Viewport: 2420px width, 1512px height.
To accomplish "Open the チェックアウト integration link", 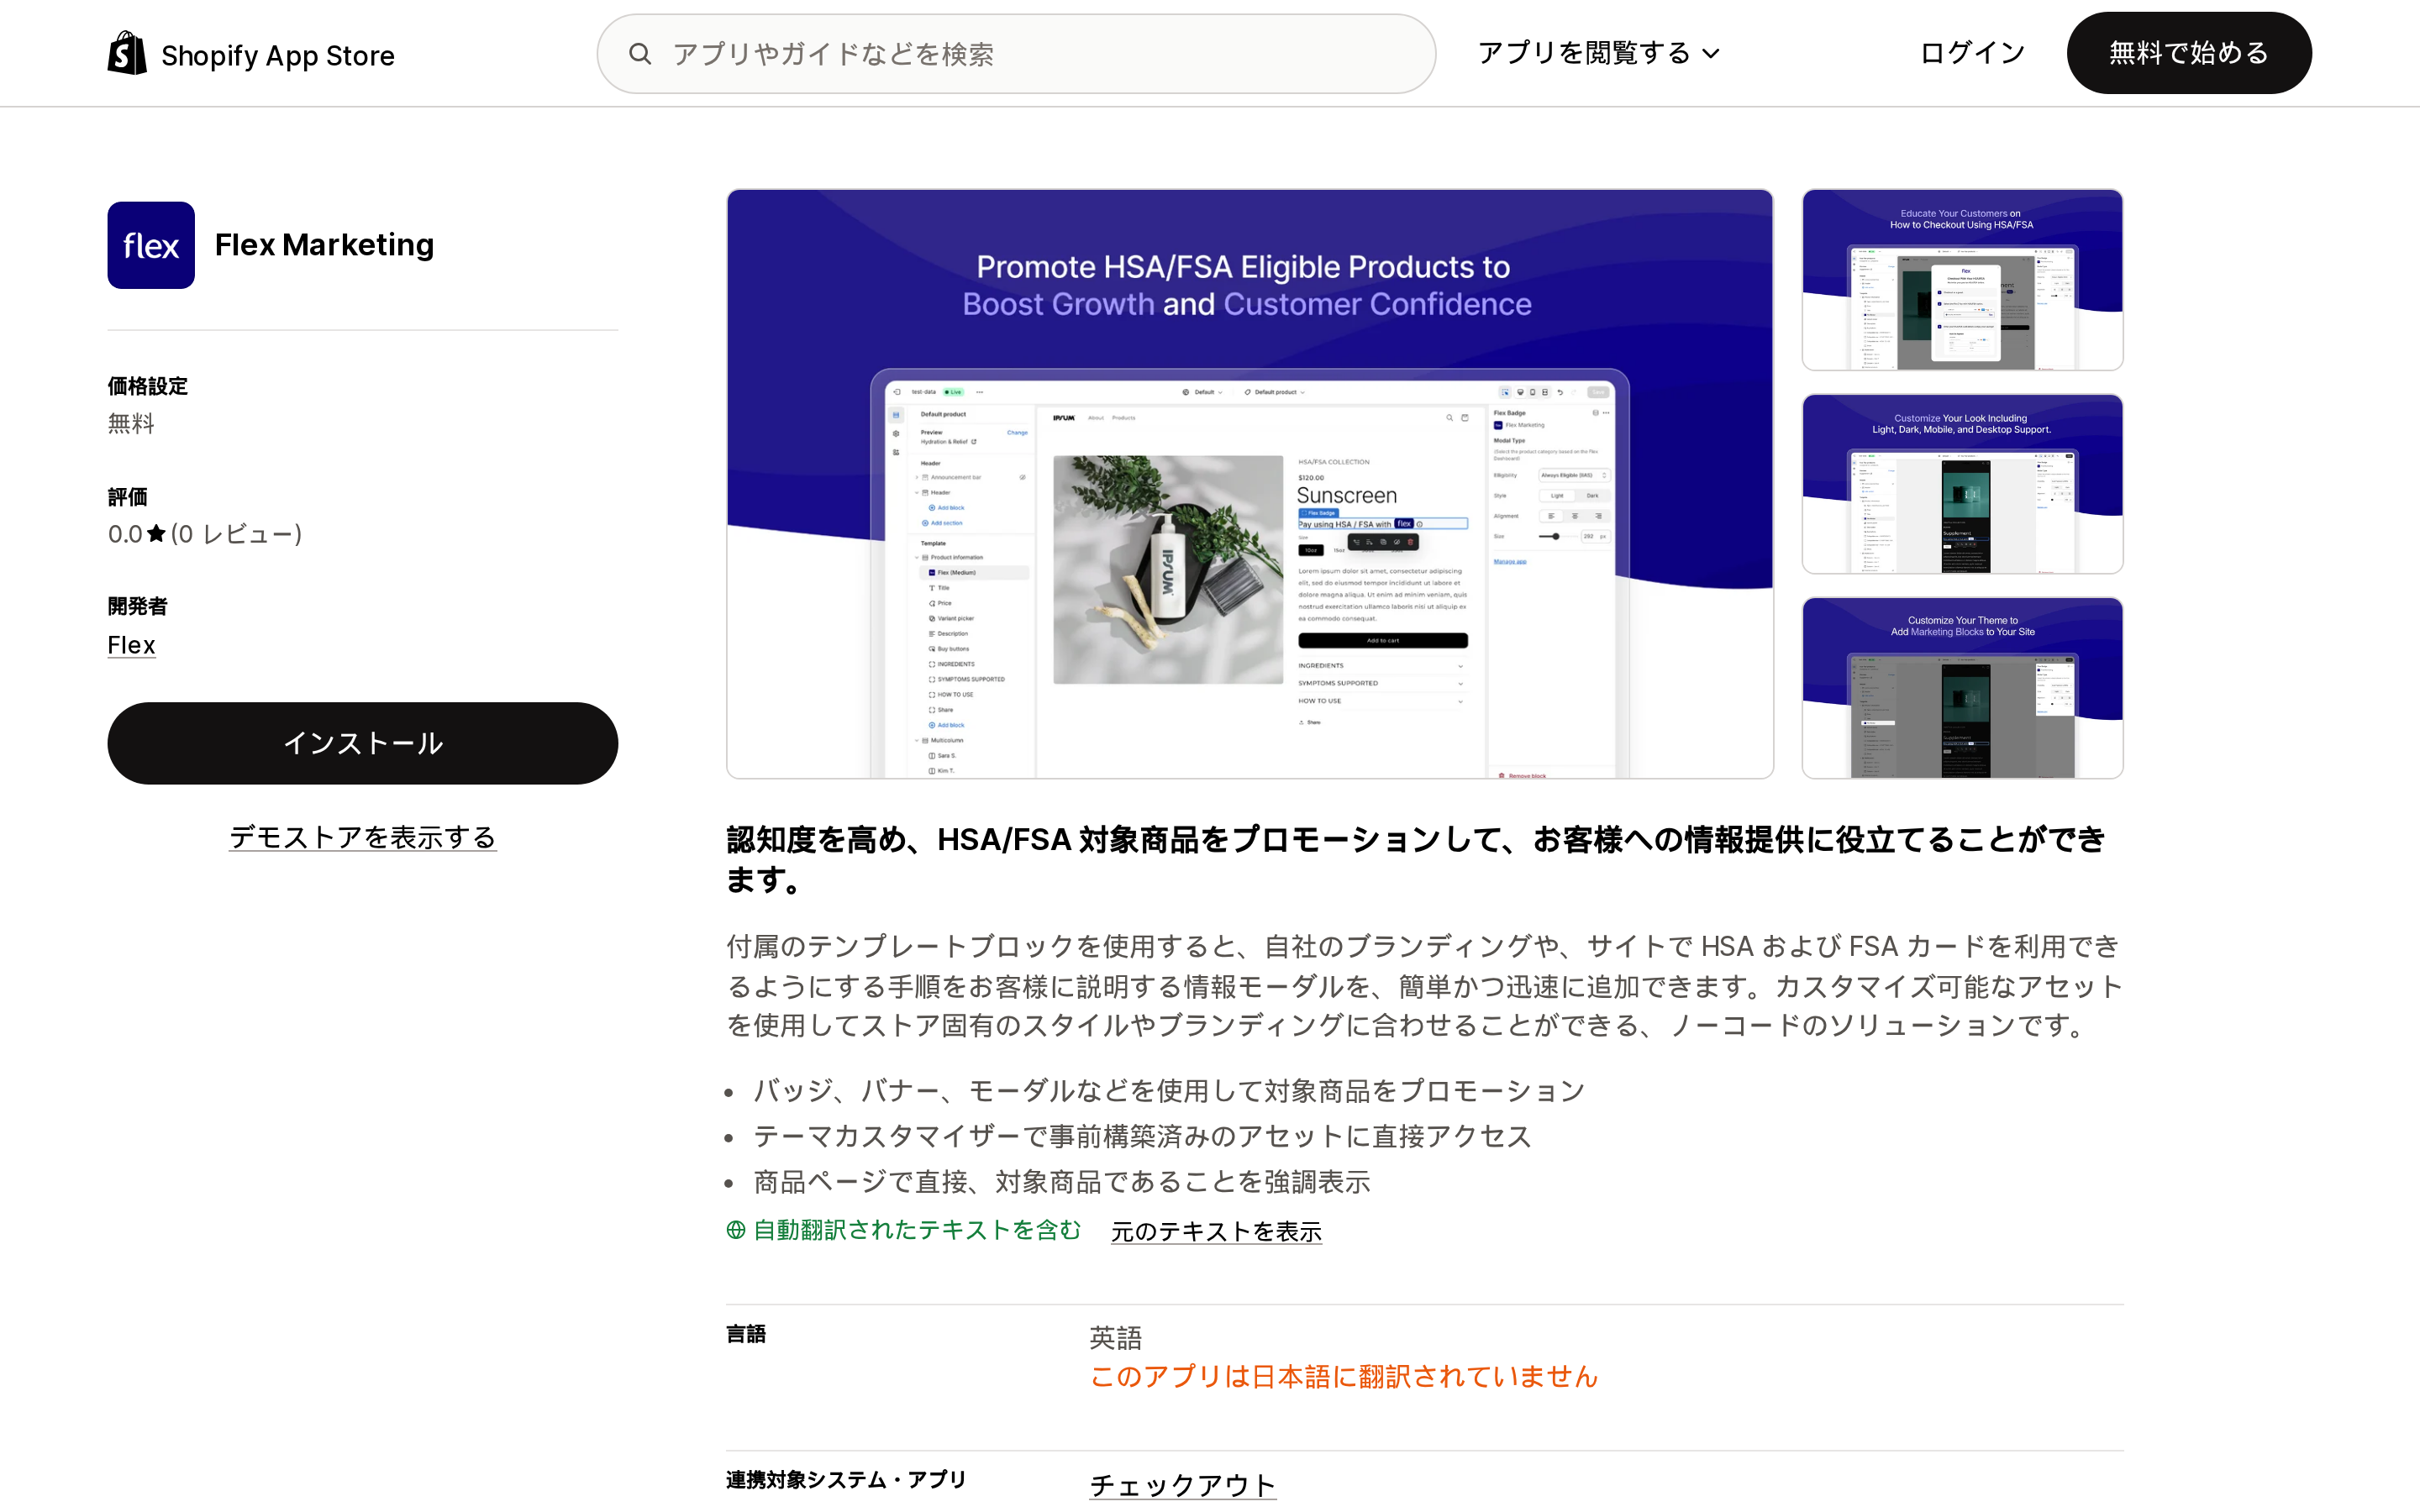I will coord(1182,1485).
